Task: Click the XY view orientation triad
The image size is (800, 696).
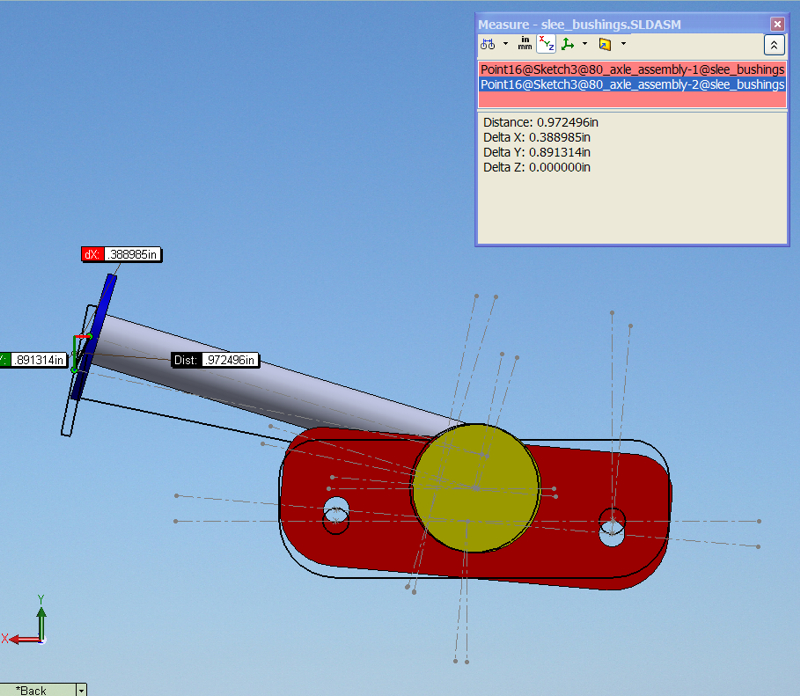Action: click(26, 622)
